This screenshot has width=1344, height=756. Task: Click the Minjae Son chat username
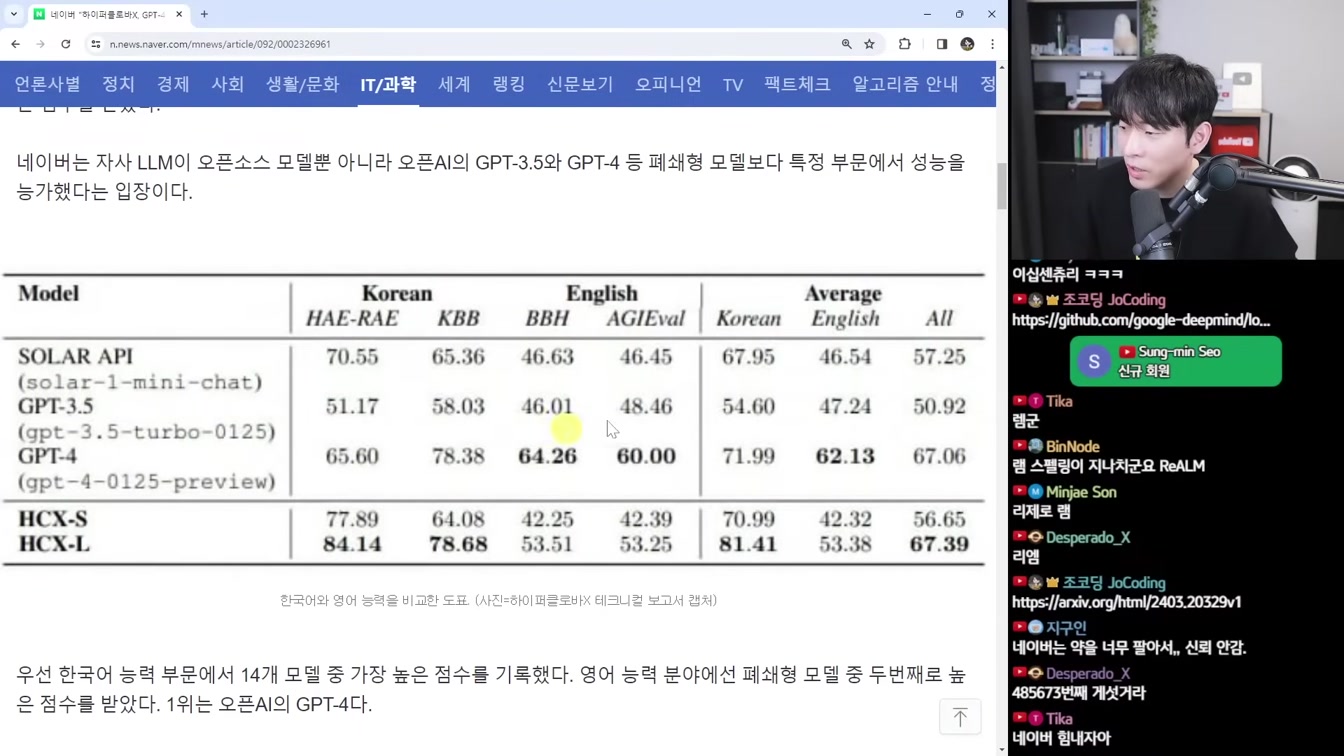(1081, 492)
